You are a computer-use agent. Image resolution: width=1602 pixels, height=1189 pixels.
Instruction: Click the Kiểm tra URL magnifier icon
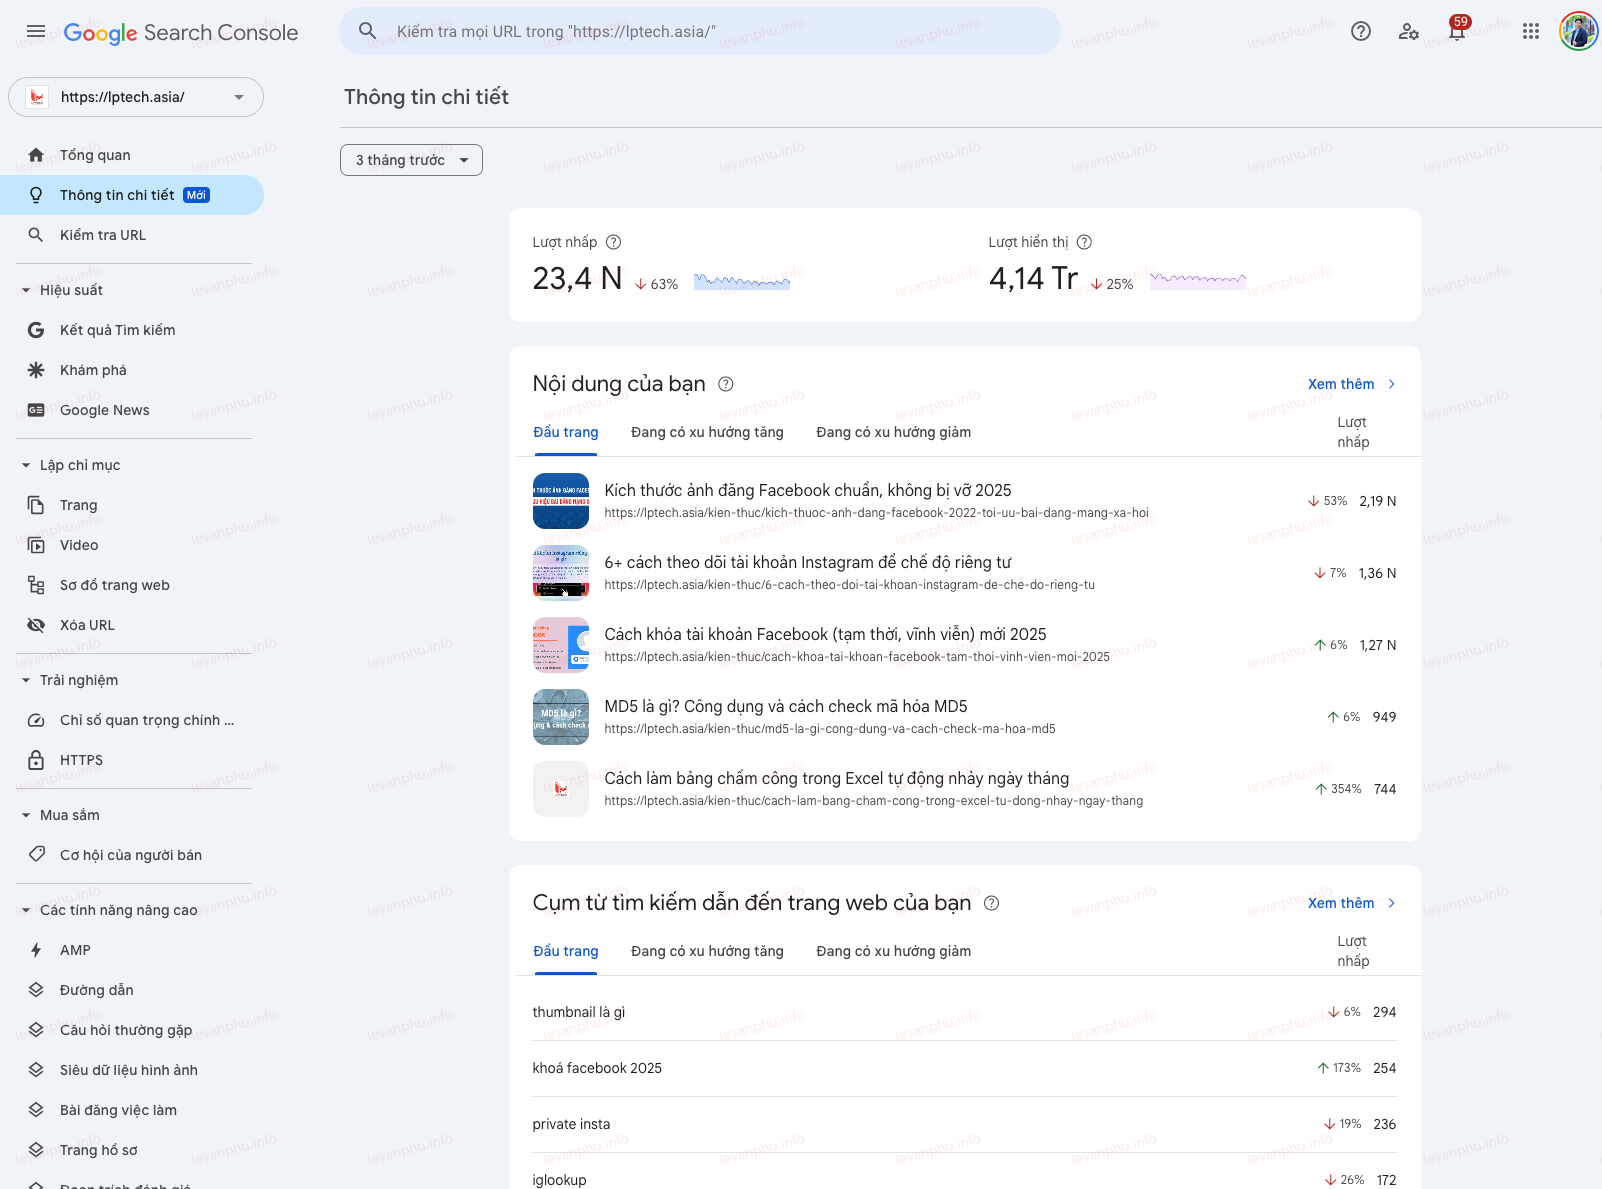click(x=36, y=235)
